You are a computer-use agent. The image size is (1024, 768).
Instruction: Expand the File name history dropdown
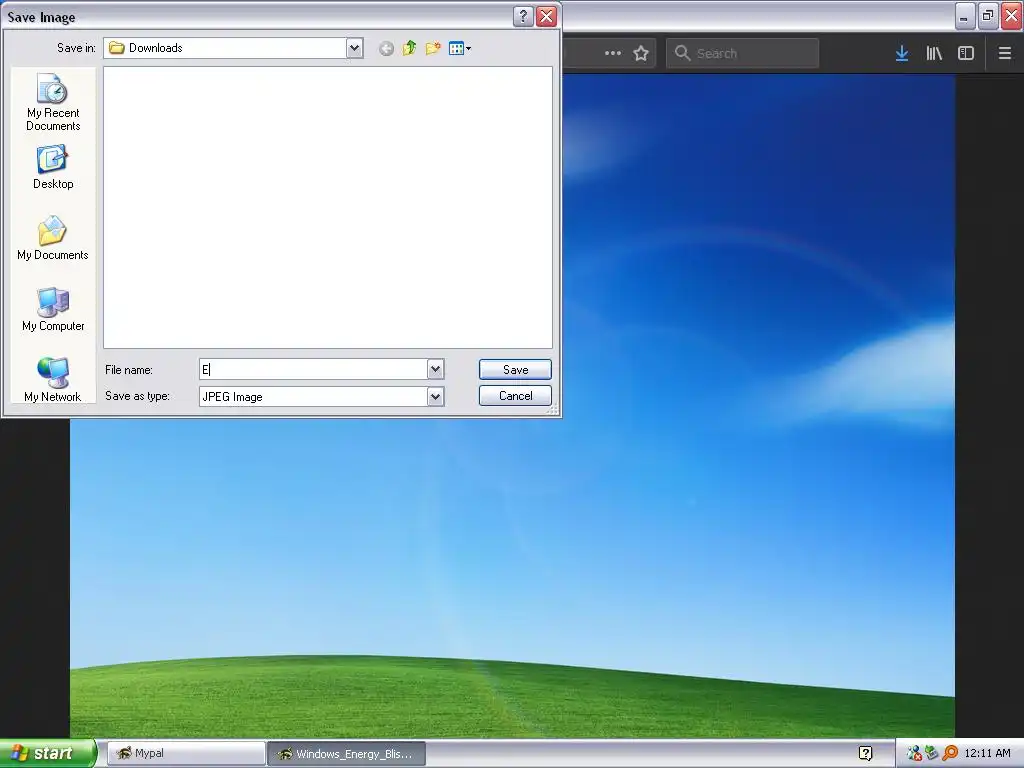tap(436, 370)
